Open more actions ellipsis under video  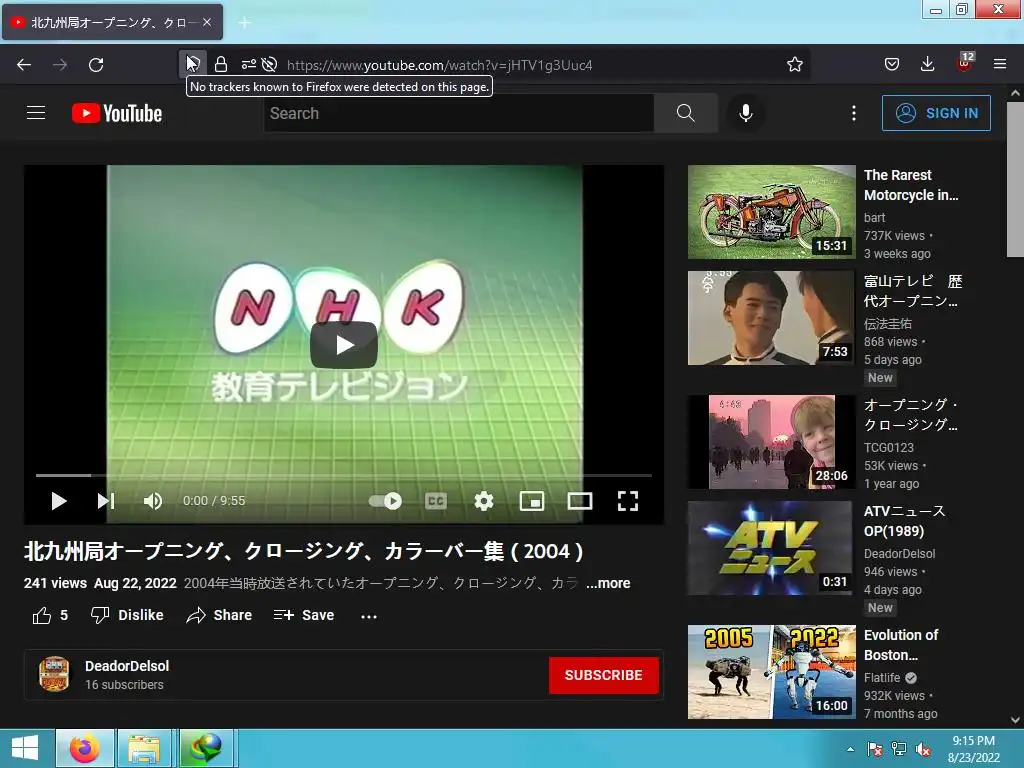click(369, 616)
